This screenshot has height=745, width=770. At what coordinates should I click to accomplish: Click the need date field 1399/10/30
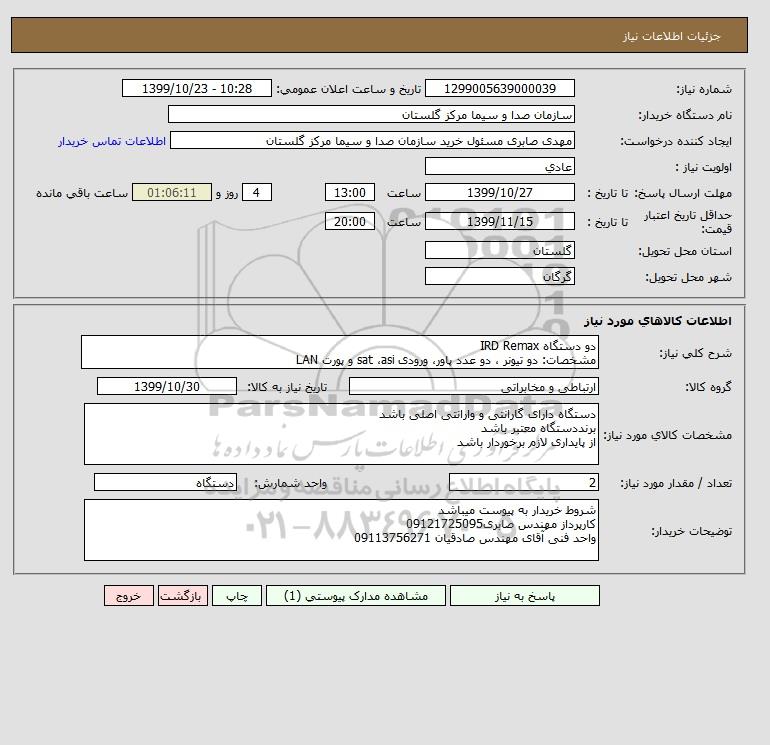[x=167, y=386]
